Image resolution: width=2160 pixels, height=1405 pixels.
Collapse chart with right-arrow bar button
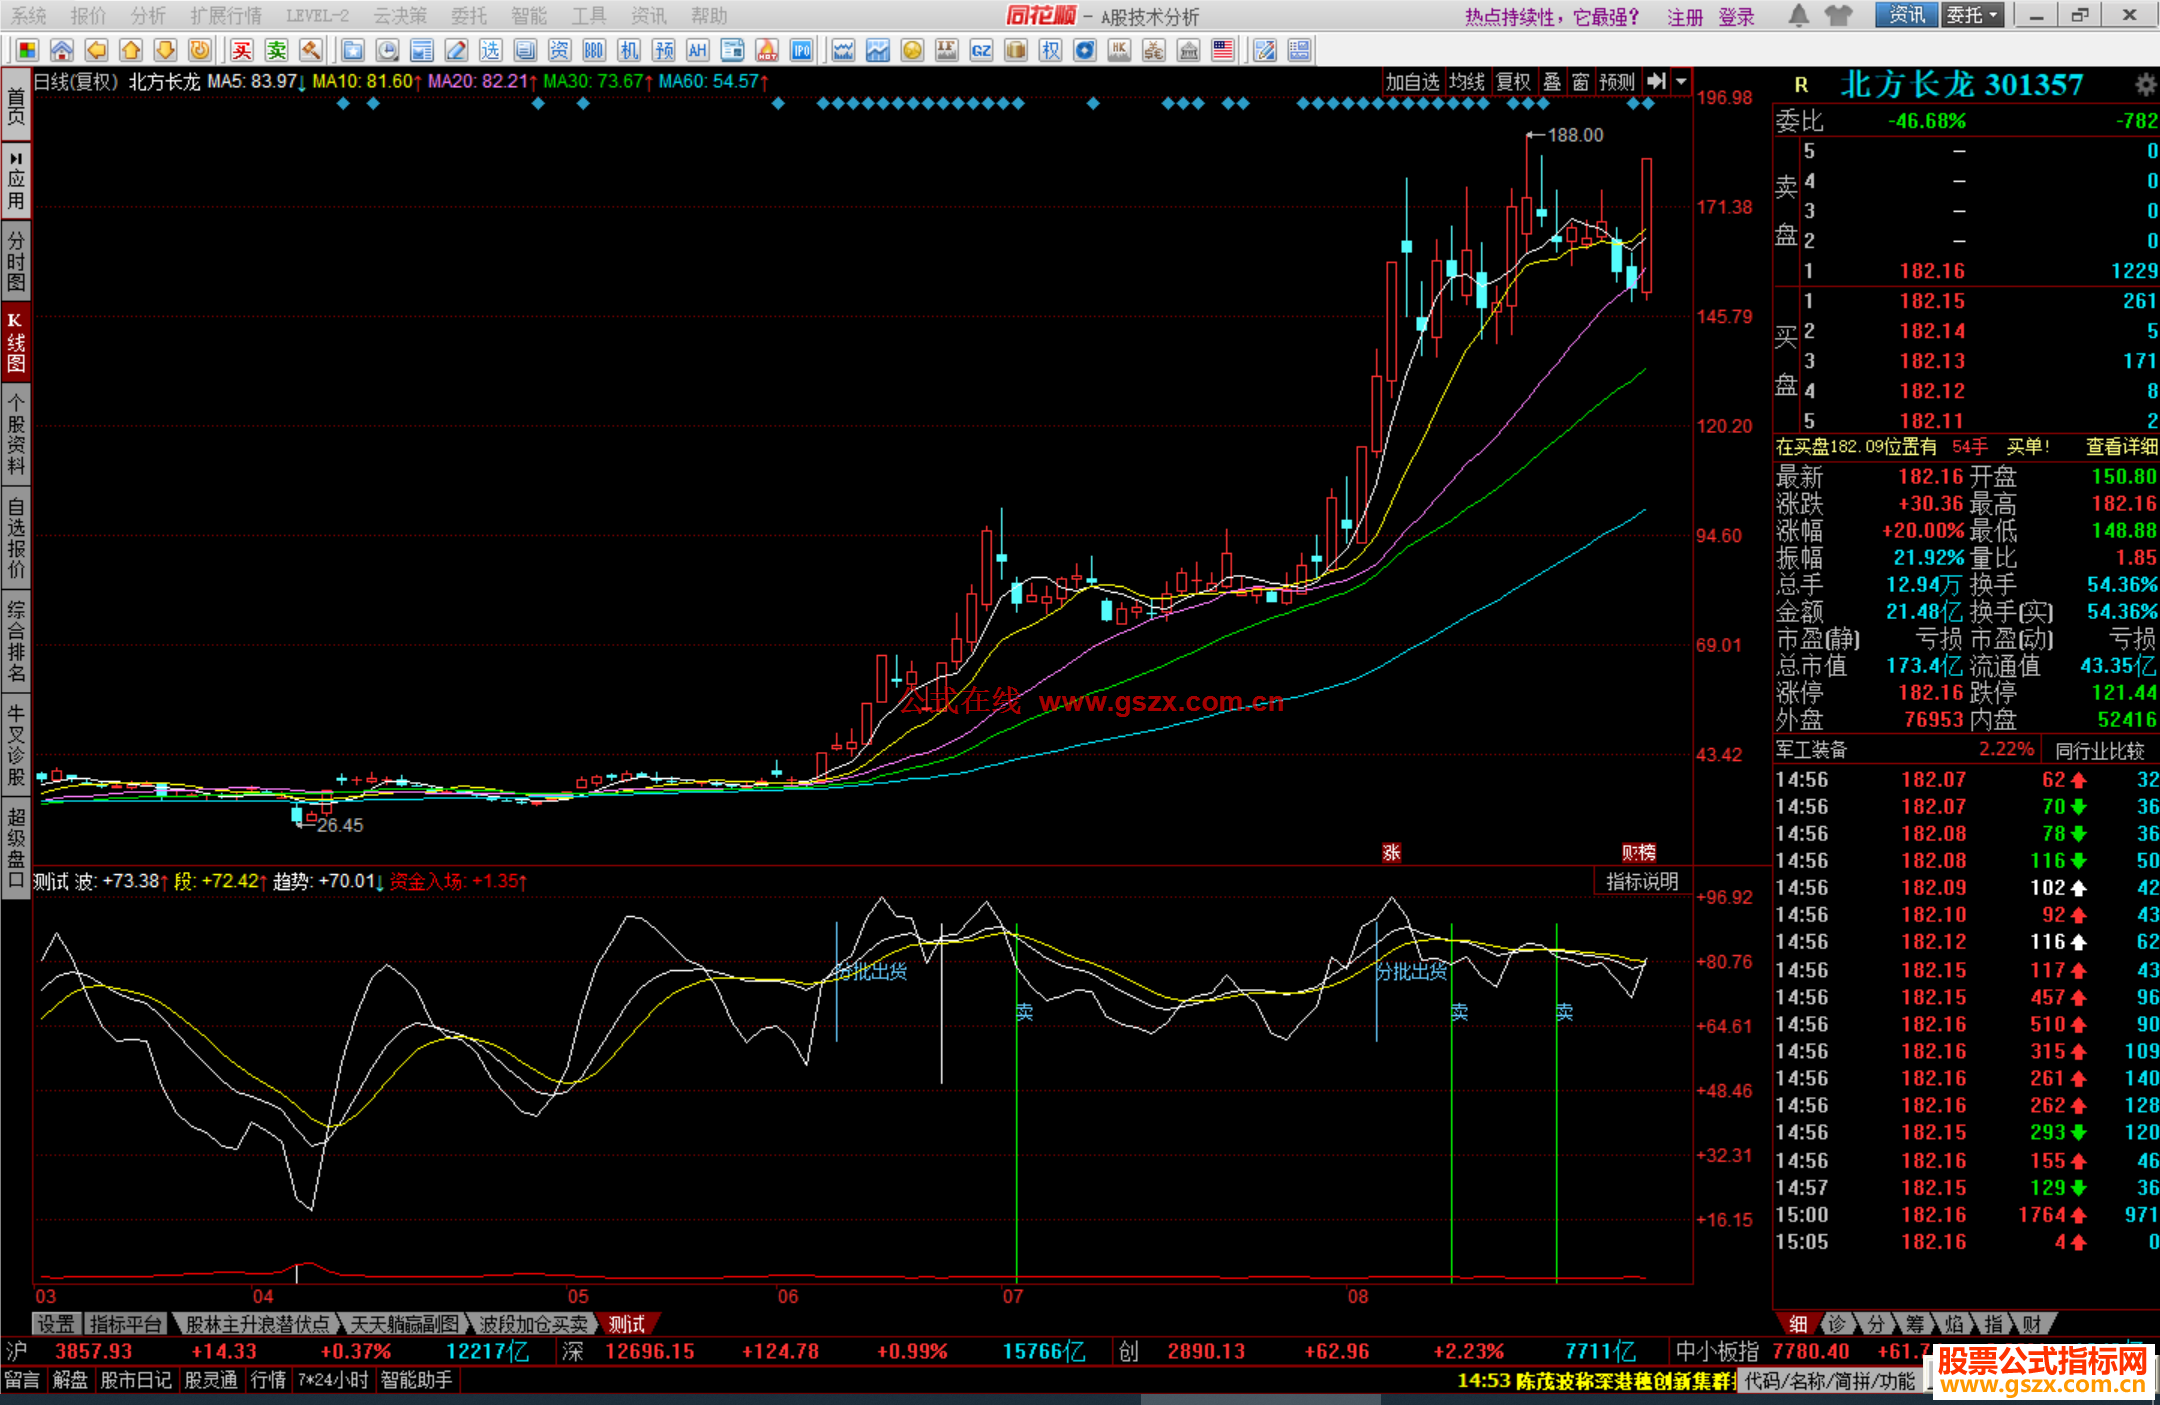(1656, 82)
